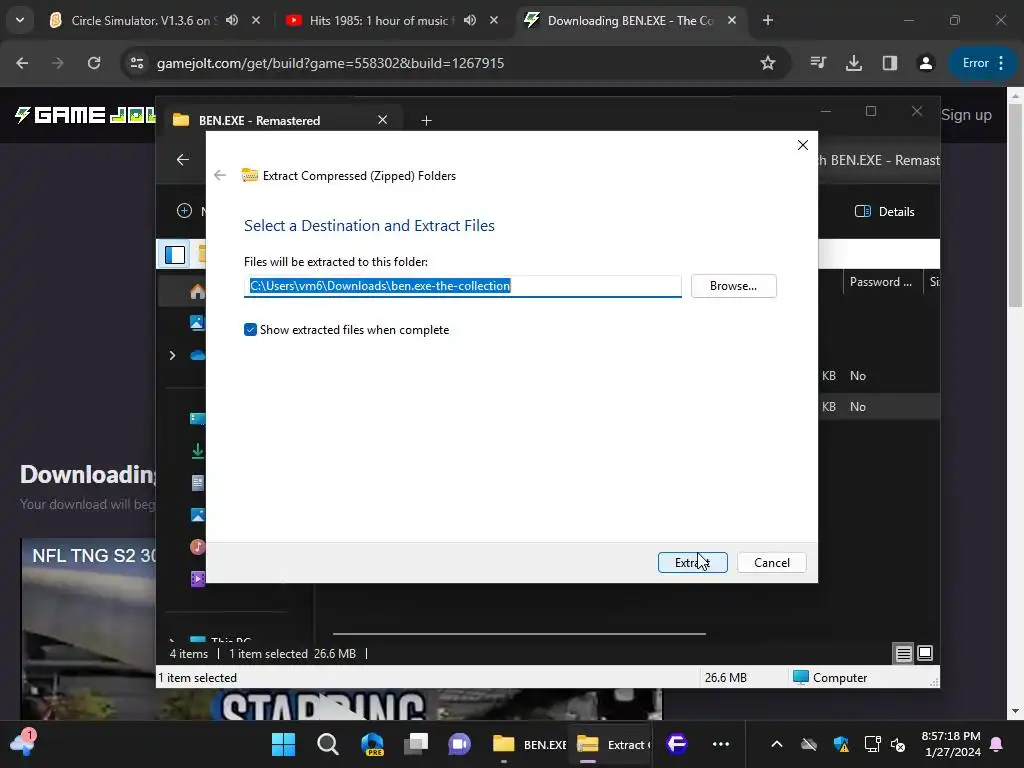Open the browser profile icon
This screenshot has width=1024, height=768.
(925, 63)
